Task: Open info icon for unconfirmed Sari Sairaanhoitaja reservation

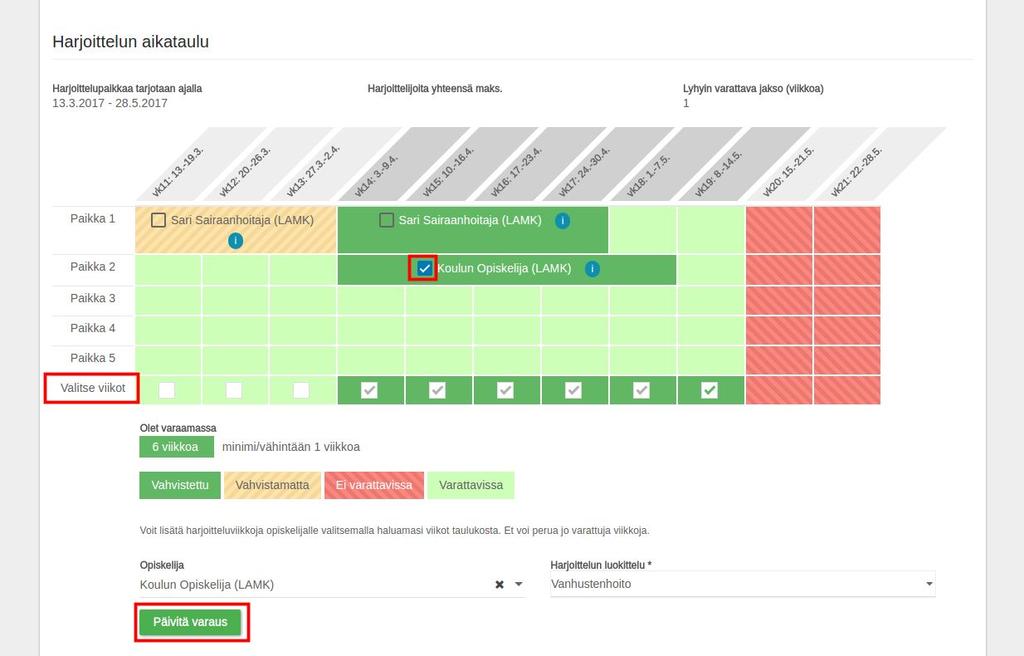Action: pos(236,241)
